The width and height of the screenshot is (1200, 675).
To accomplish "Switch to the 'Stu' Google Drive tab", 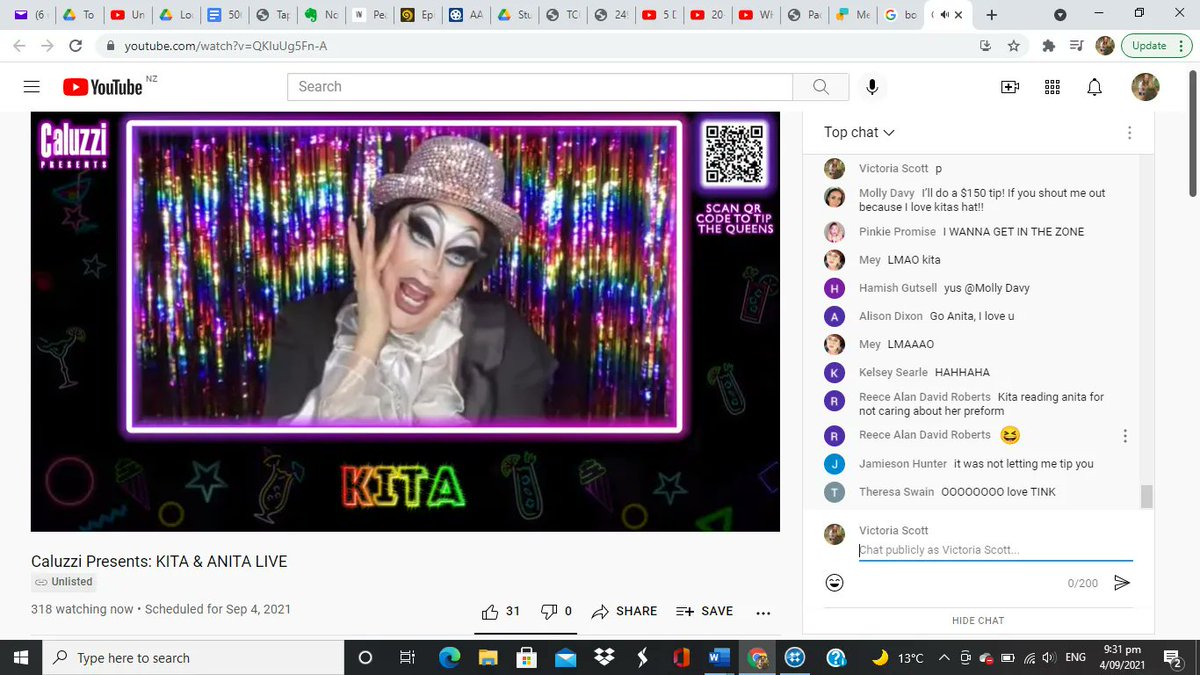I will point(513,15).
